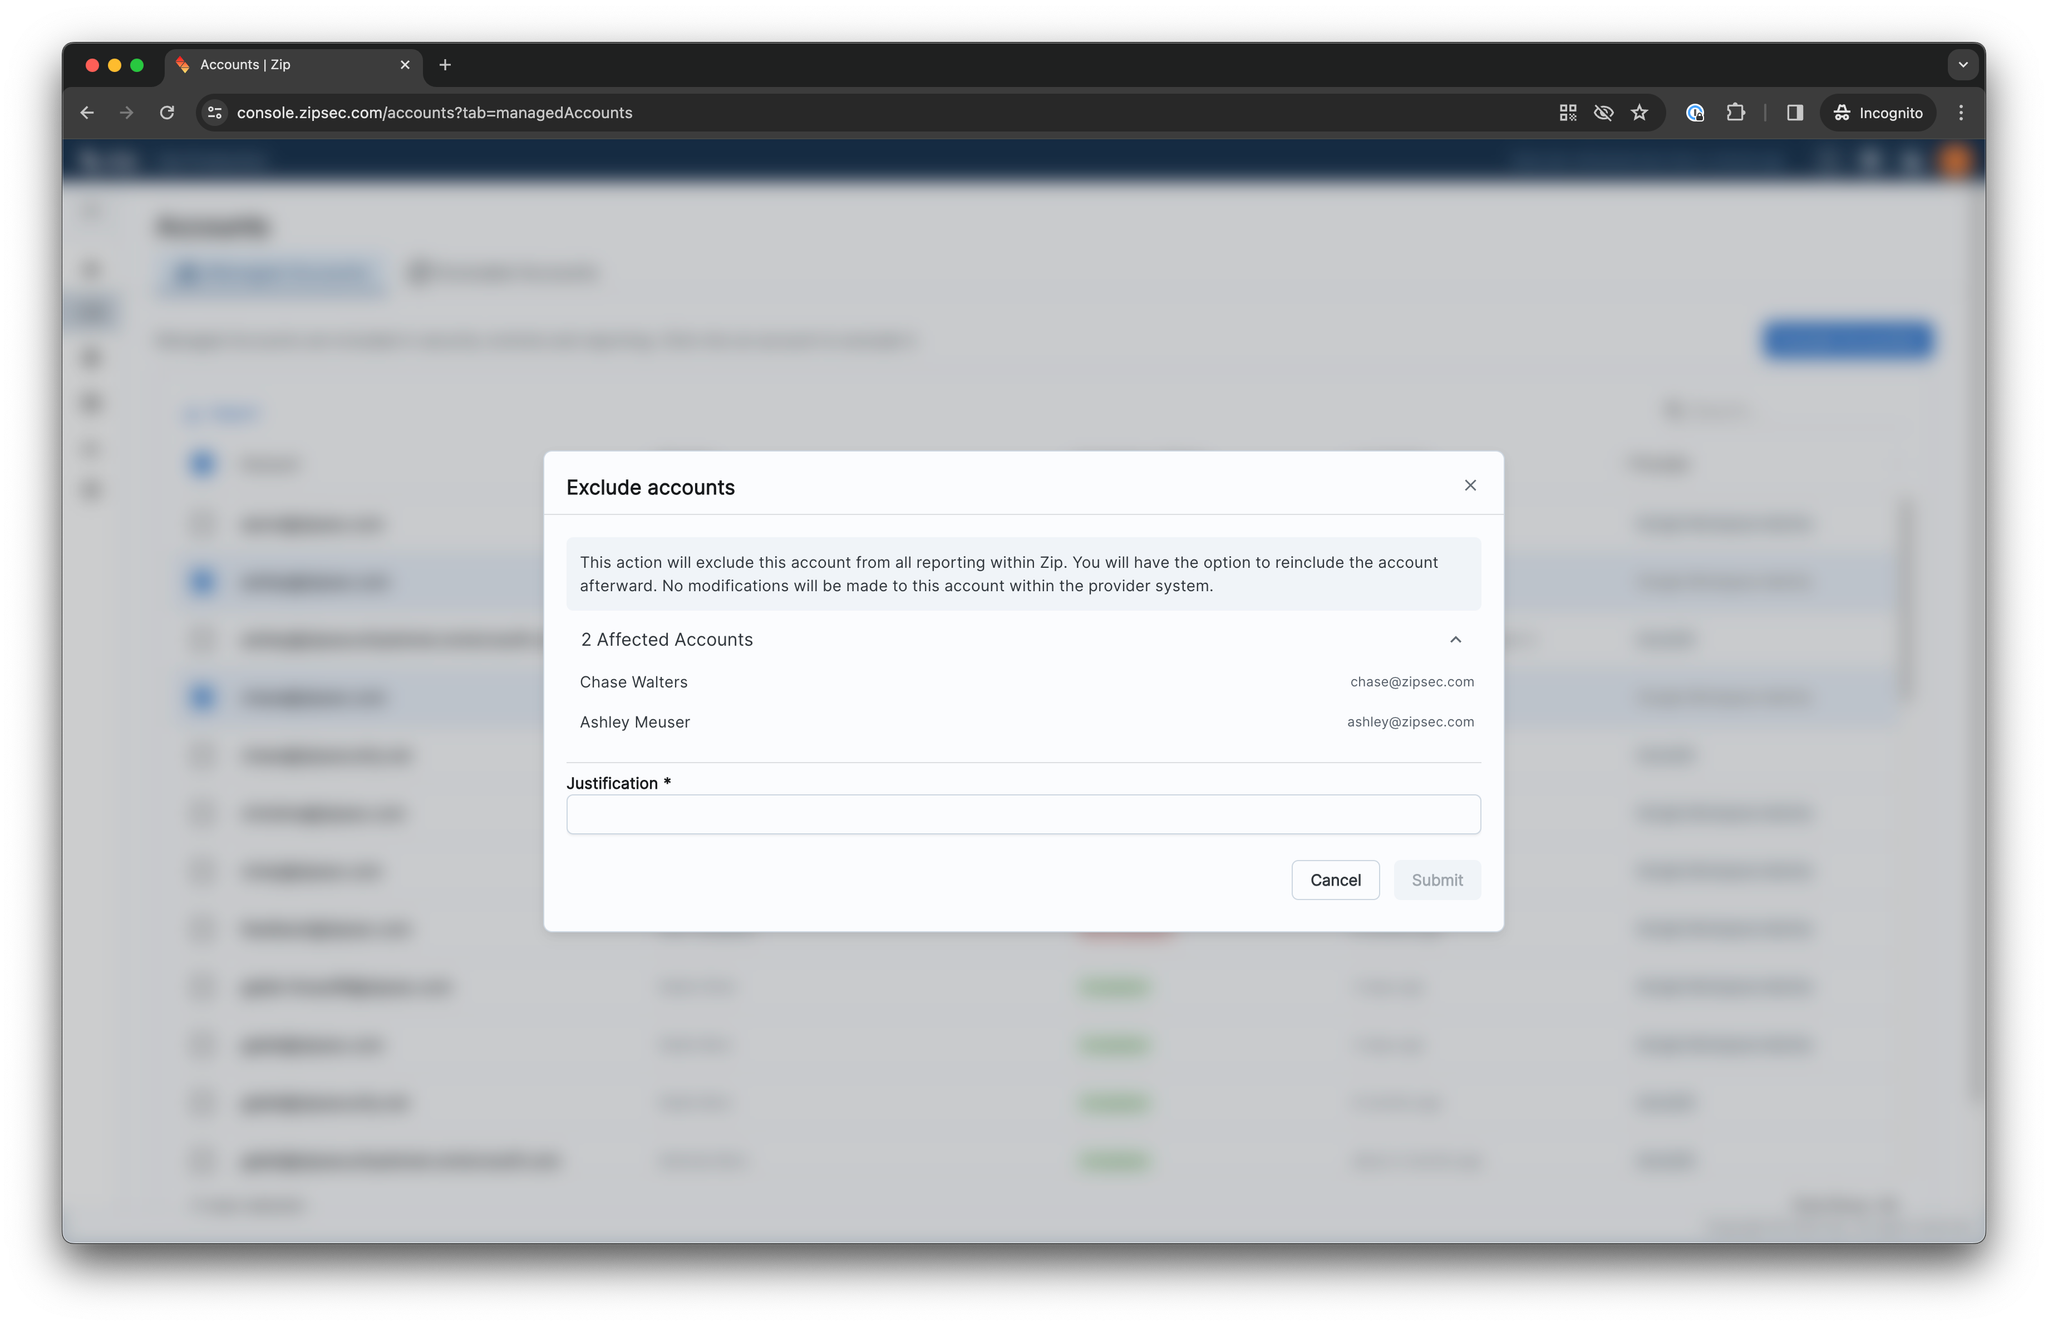Image resolution: width=2048 pixels, height=1326 pixels.
Task: Expand the tab search dropdown arrow
Action: click(x=1963, y=65)
